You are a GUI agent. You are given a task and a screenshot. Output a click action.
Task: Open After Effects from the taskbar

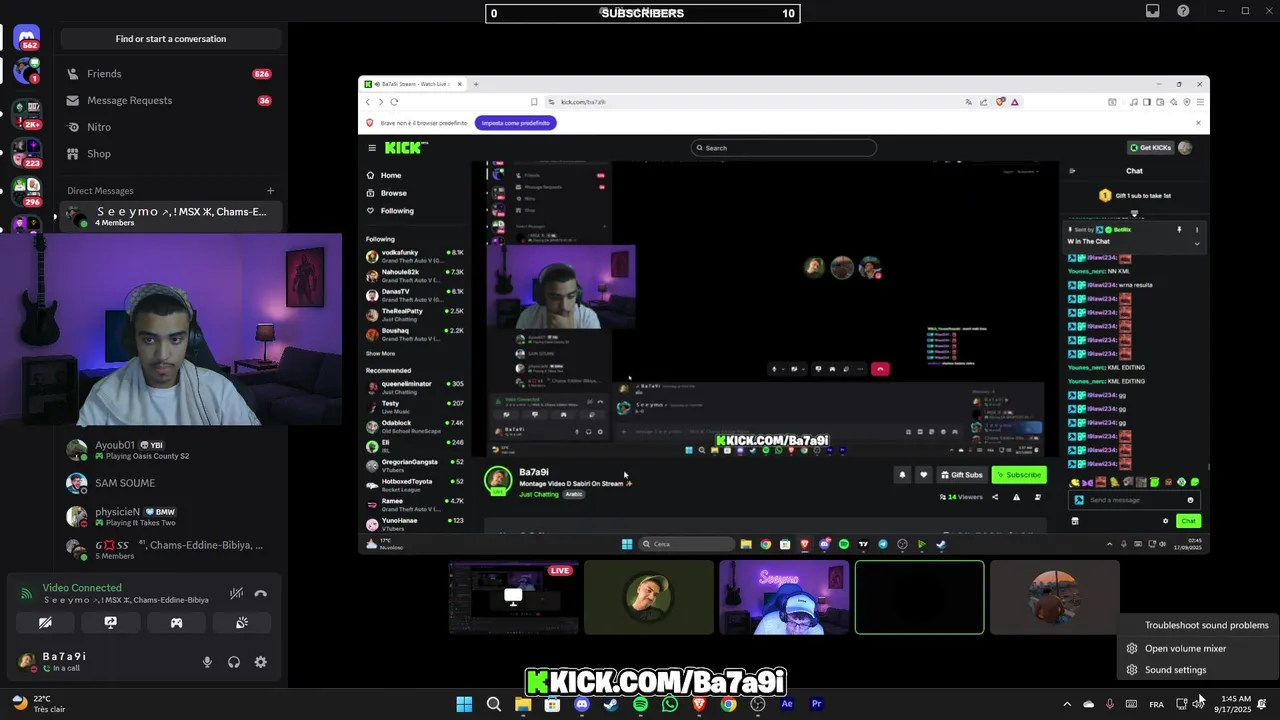click(x=787, y=704)
